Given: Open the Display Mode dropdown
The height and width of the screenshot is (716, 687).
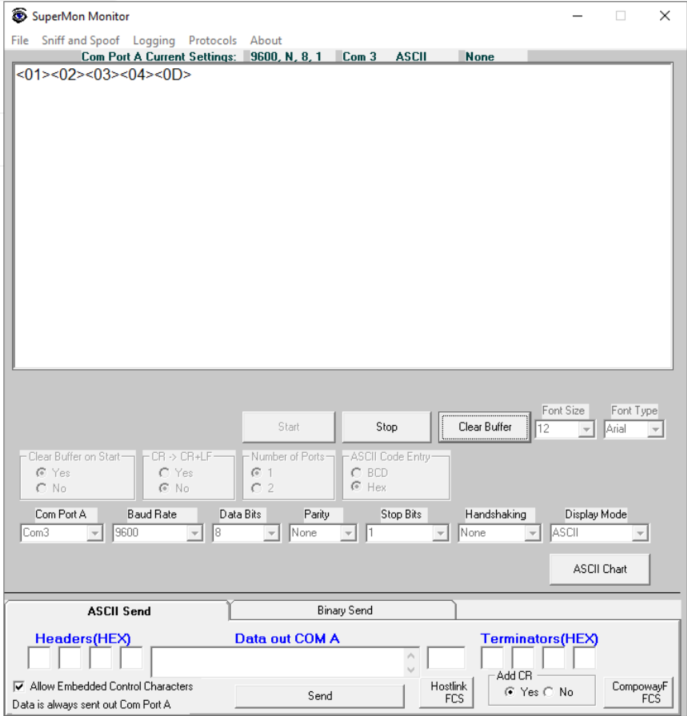Looking at the screenshot, I should (x=640, y=533).
